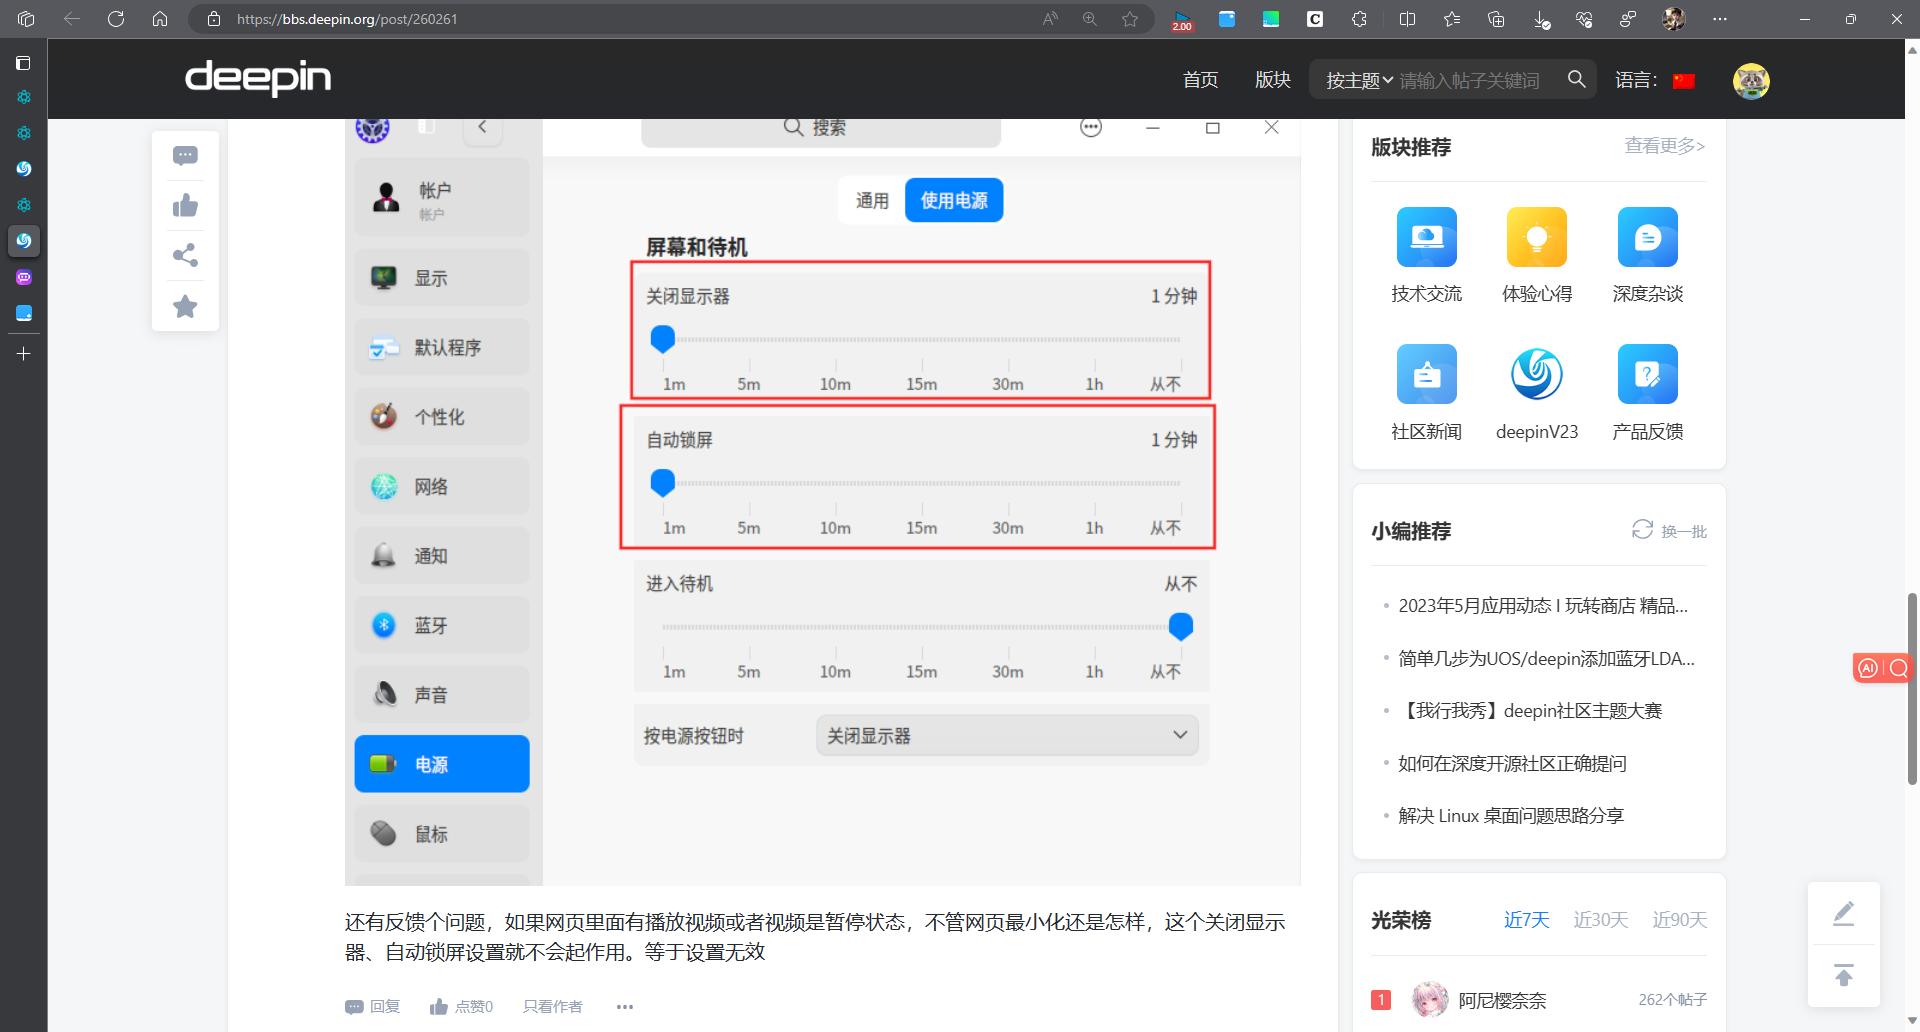Refresh recommendations with the 换一批 icon
The image size is (1920, 1032).
[x=1641, y=530]
